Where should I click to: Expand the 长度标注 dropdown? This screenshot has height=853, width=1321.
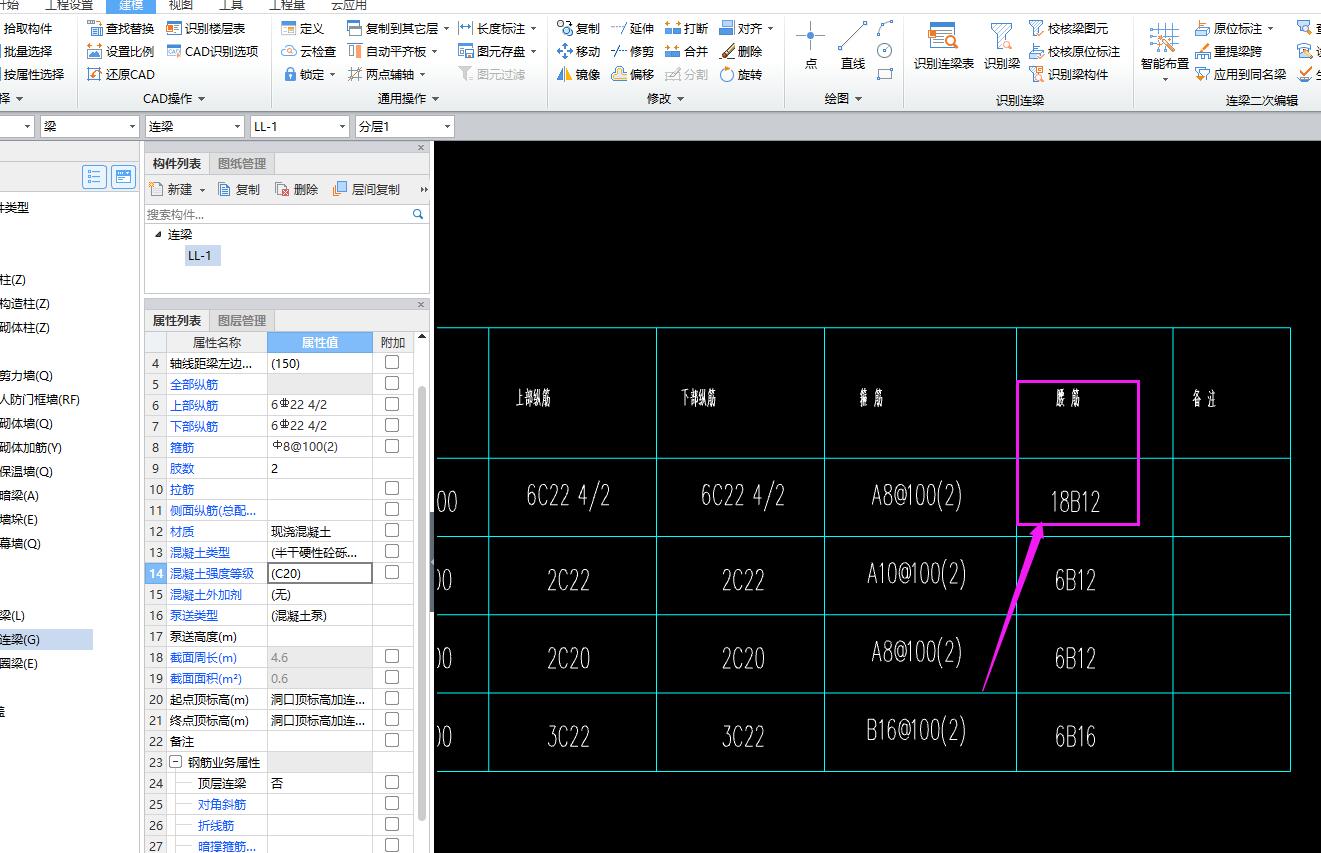(533, 29)
